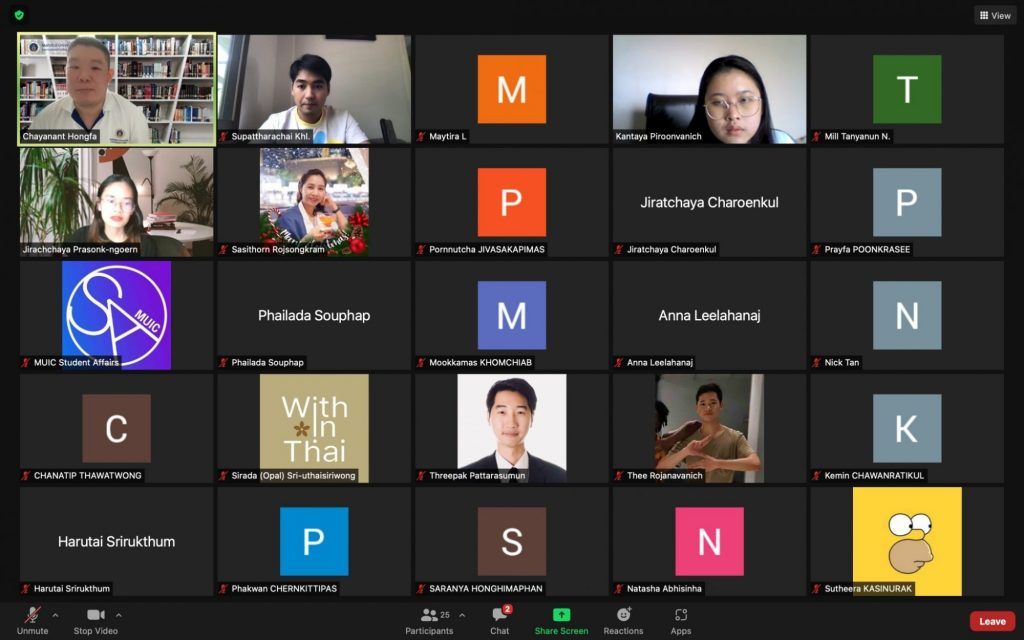The image size is (1024, 640).
Task: Expand the chevron next to Participants
Action: tap(462, 615)
